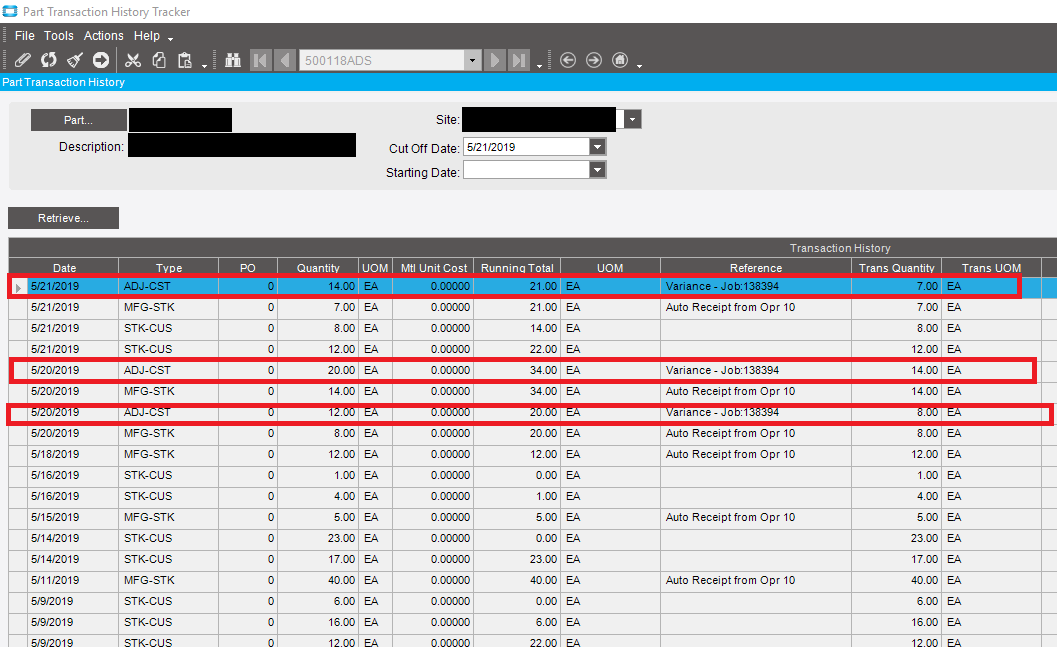Click the Back arrow circle icon
Viewport: 1057px width, 647px height.
[x=568, y=60]
